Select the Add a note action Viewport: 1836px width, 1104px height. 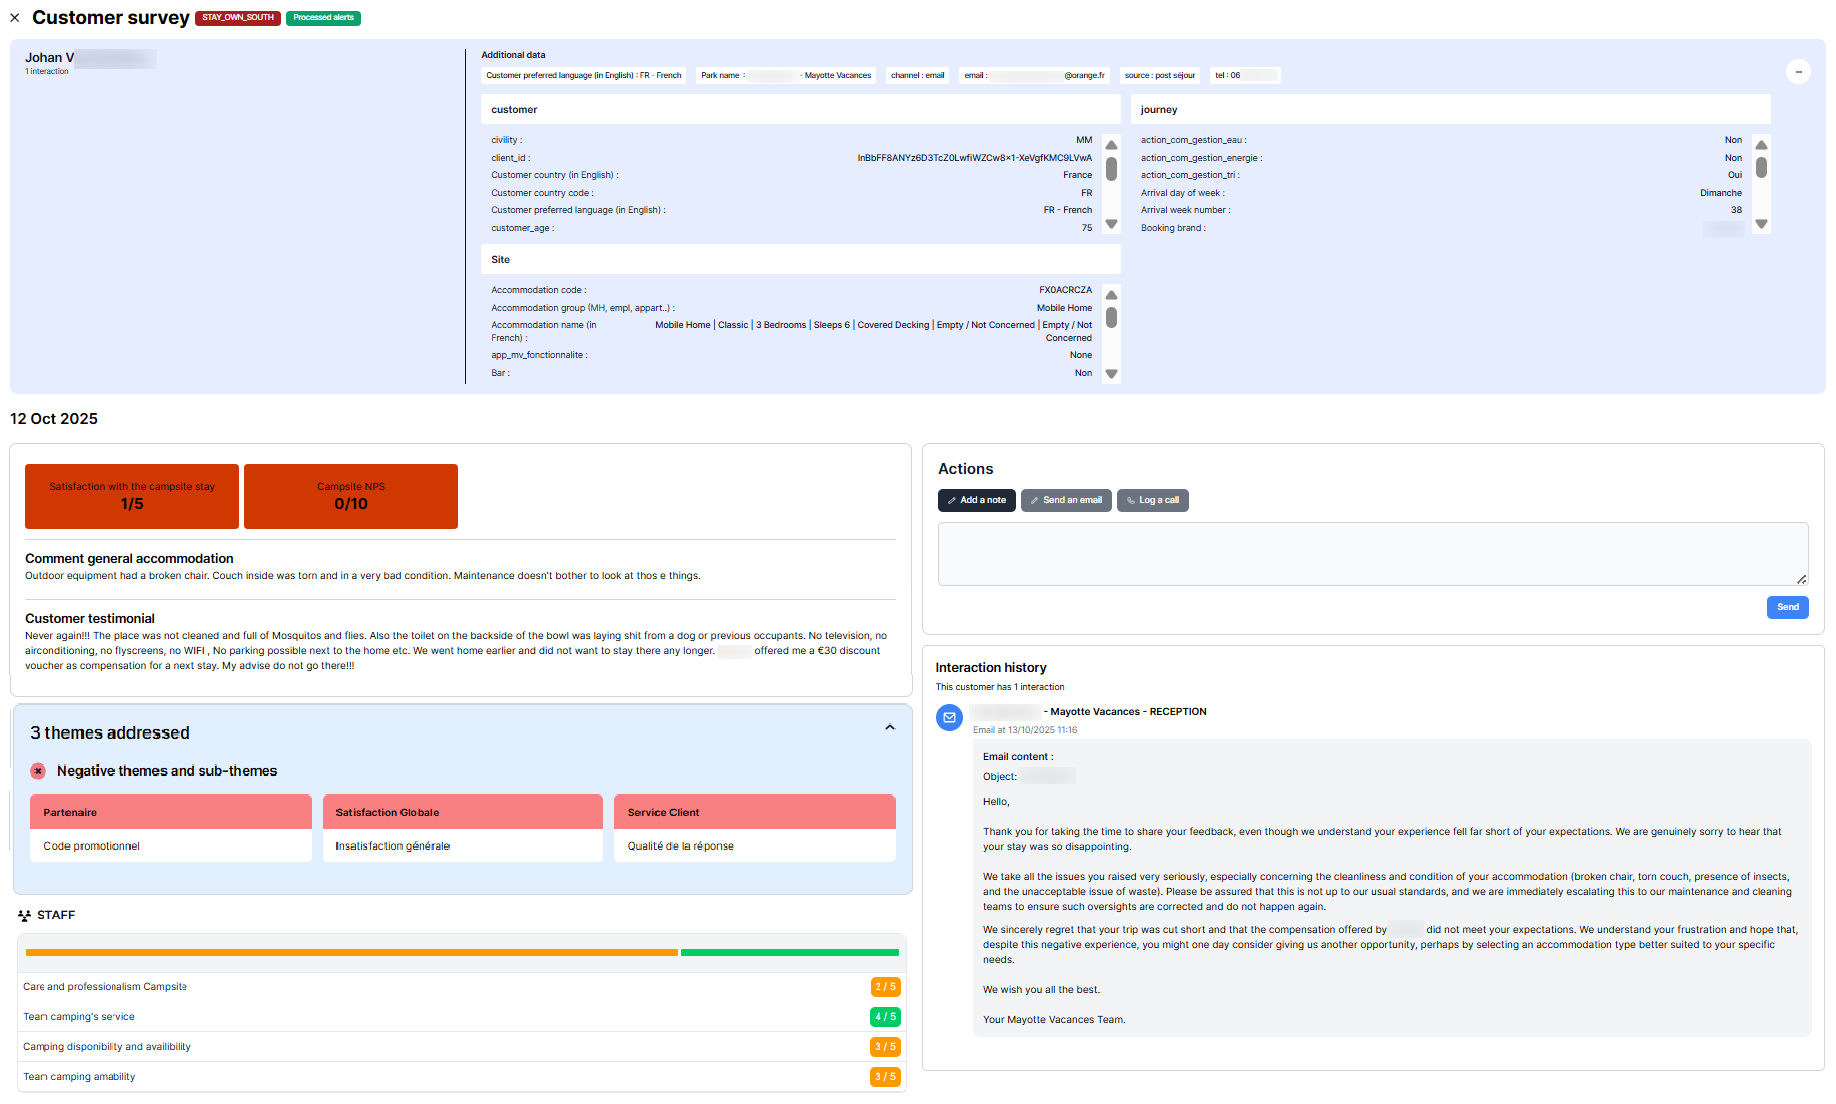(976, 500)
